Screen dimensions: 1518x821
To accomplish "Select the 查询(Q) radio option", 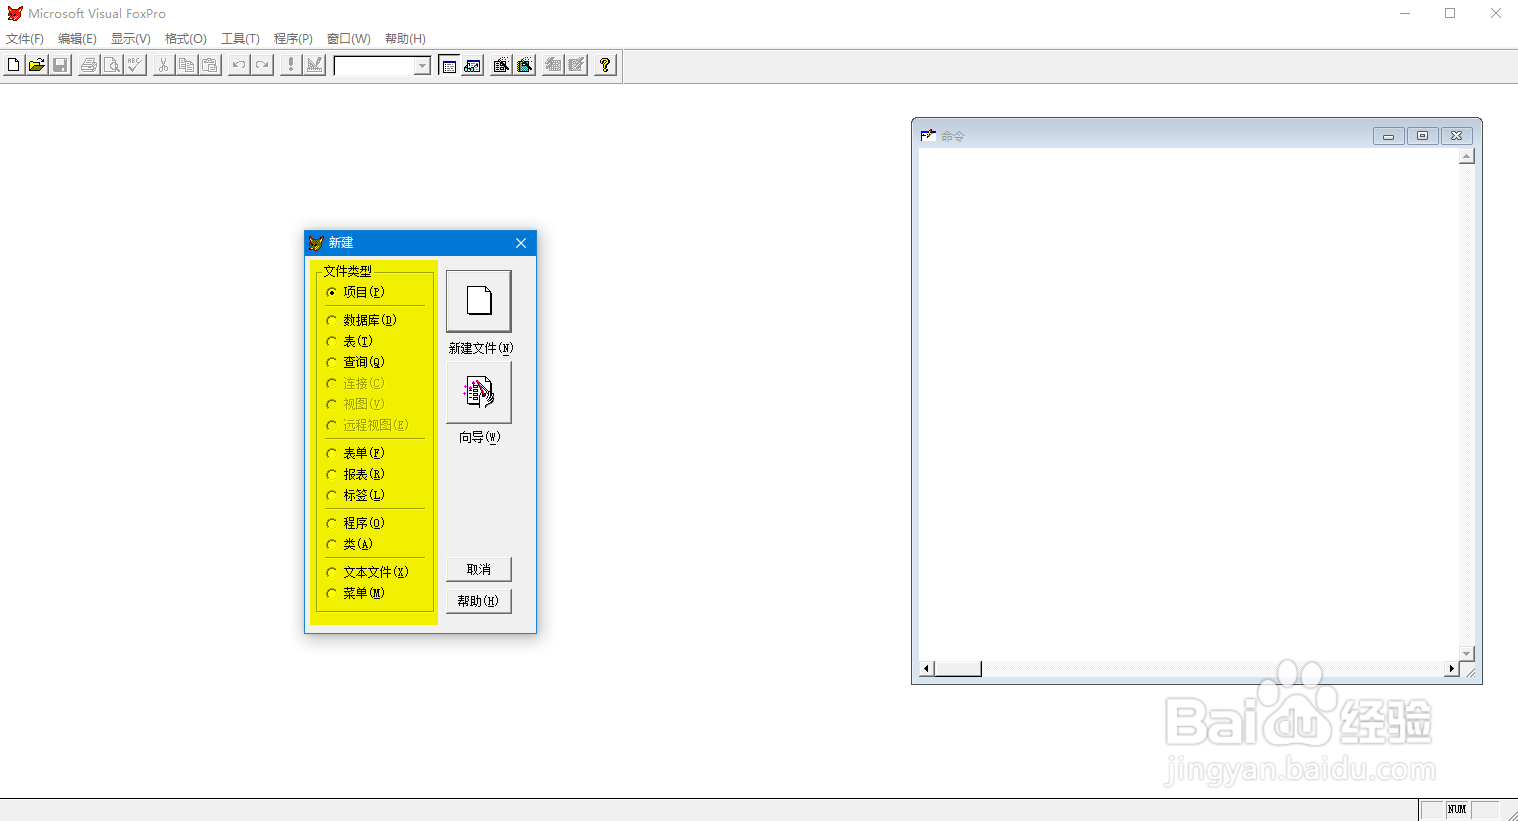I will tap(356, 362).
